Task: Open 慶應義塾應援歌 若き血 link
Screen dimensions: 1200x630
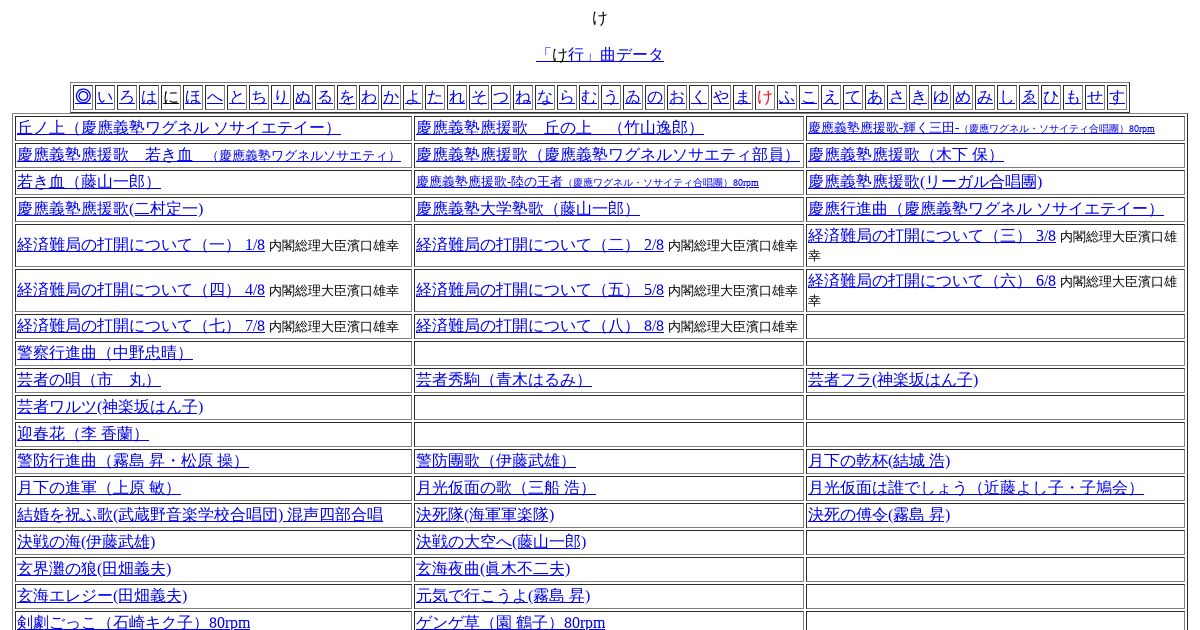Action: pyautogui.click(x=209, y=155)
